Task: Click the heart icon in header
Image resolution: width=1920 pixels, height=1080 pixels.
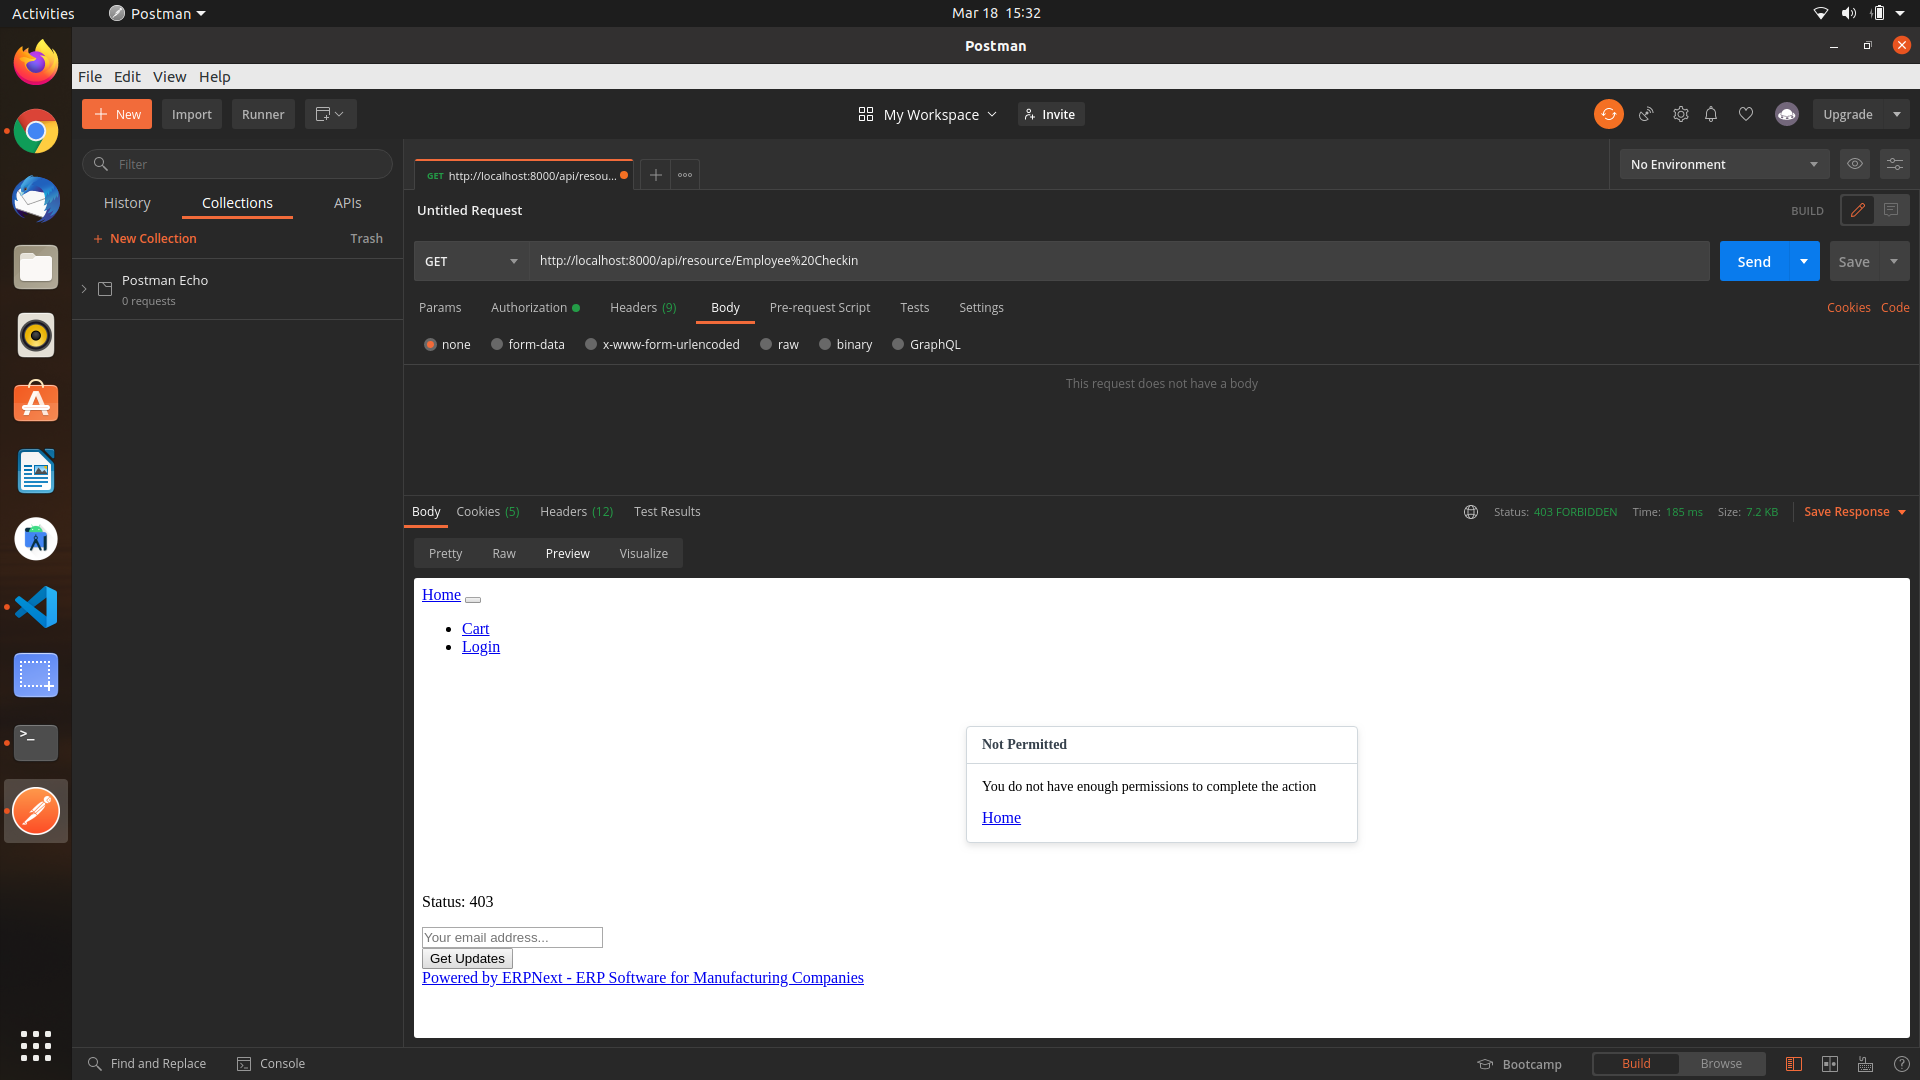Action: point(1746,114)
